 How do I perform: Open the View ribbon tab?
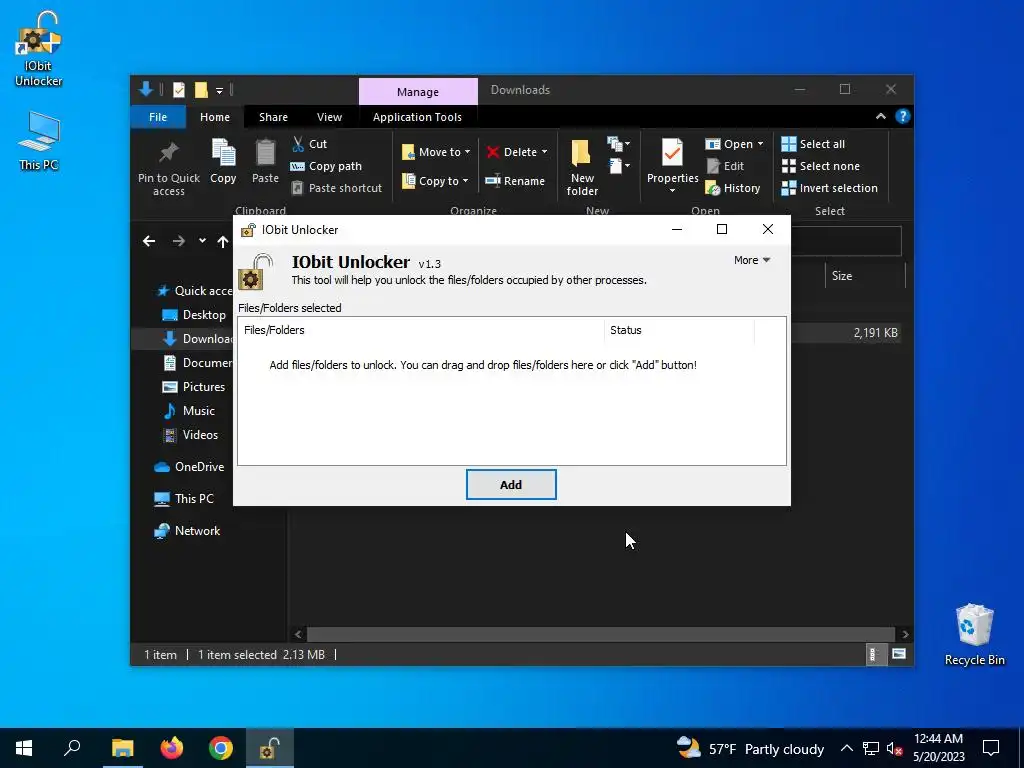(329, 117)
